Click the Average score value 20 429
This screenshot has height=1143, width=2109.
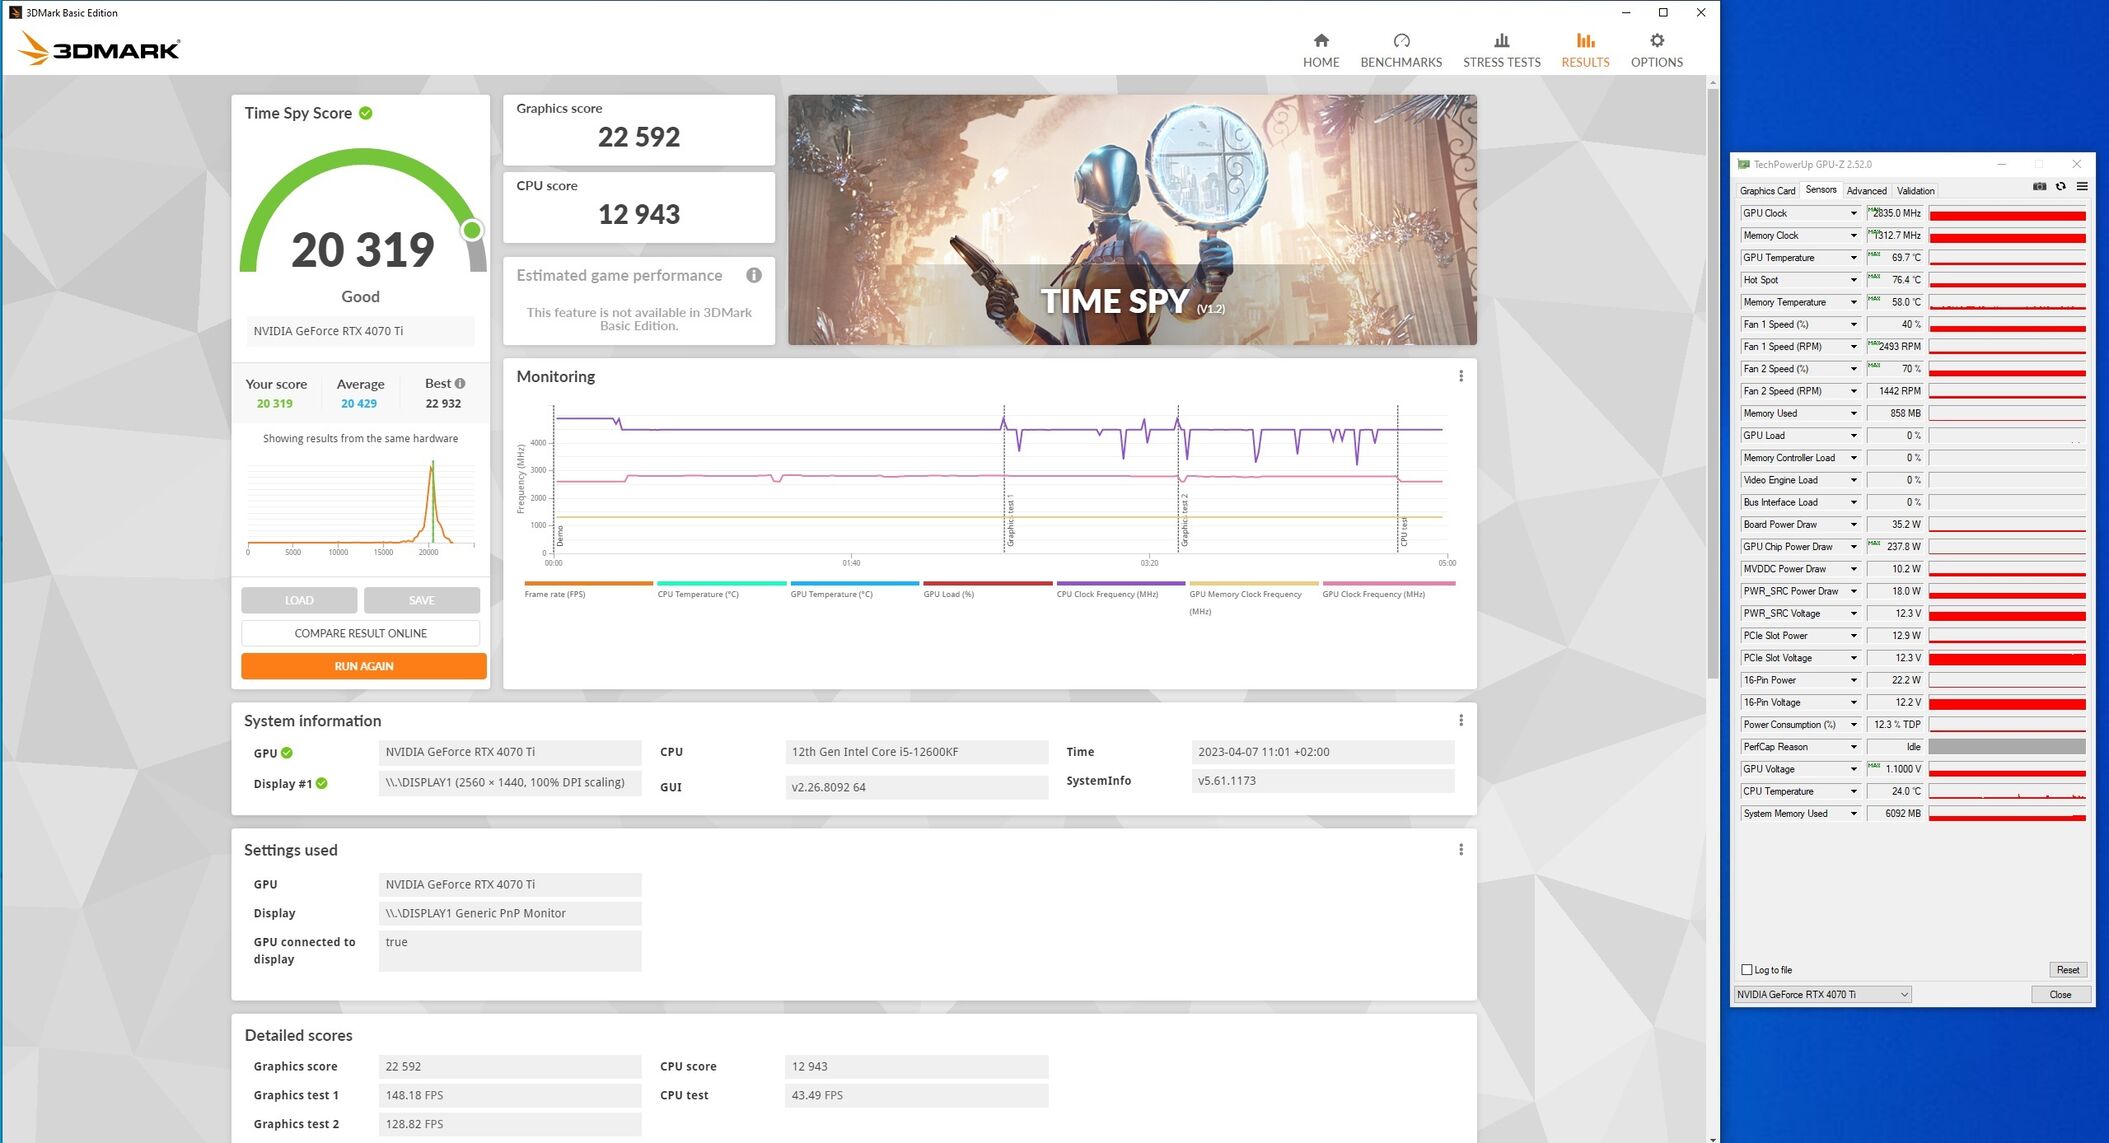click(x=359, y=404)
